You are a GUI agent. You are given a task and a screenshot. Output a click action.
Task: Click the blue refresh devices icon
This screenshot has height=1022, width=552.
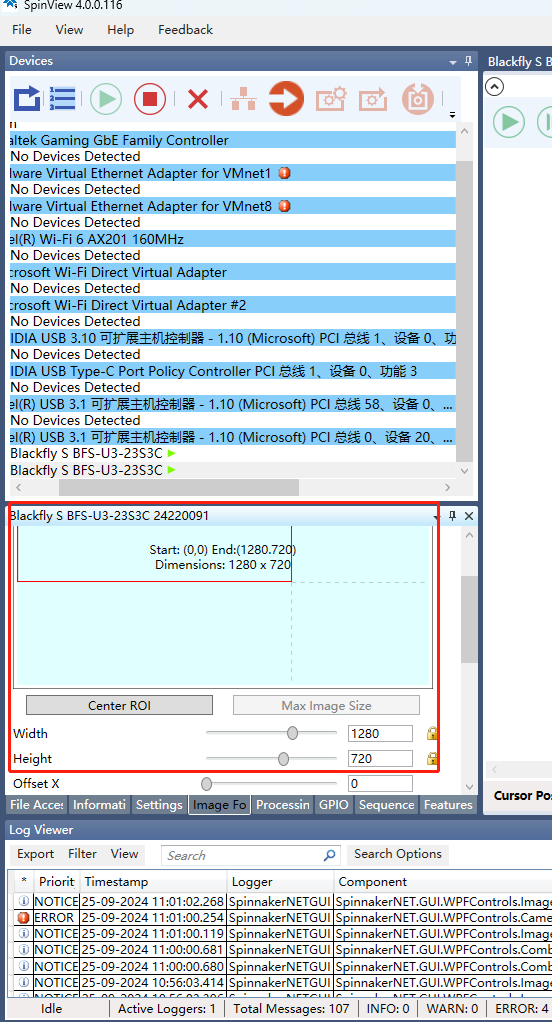tap(27, 99)
